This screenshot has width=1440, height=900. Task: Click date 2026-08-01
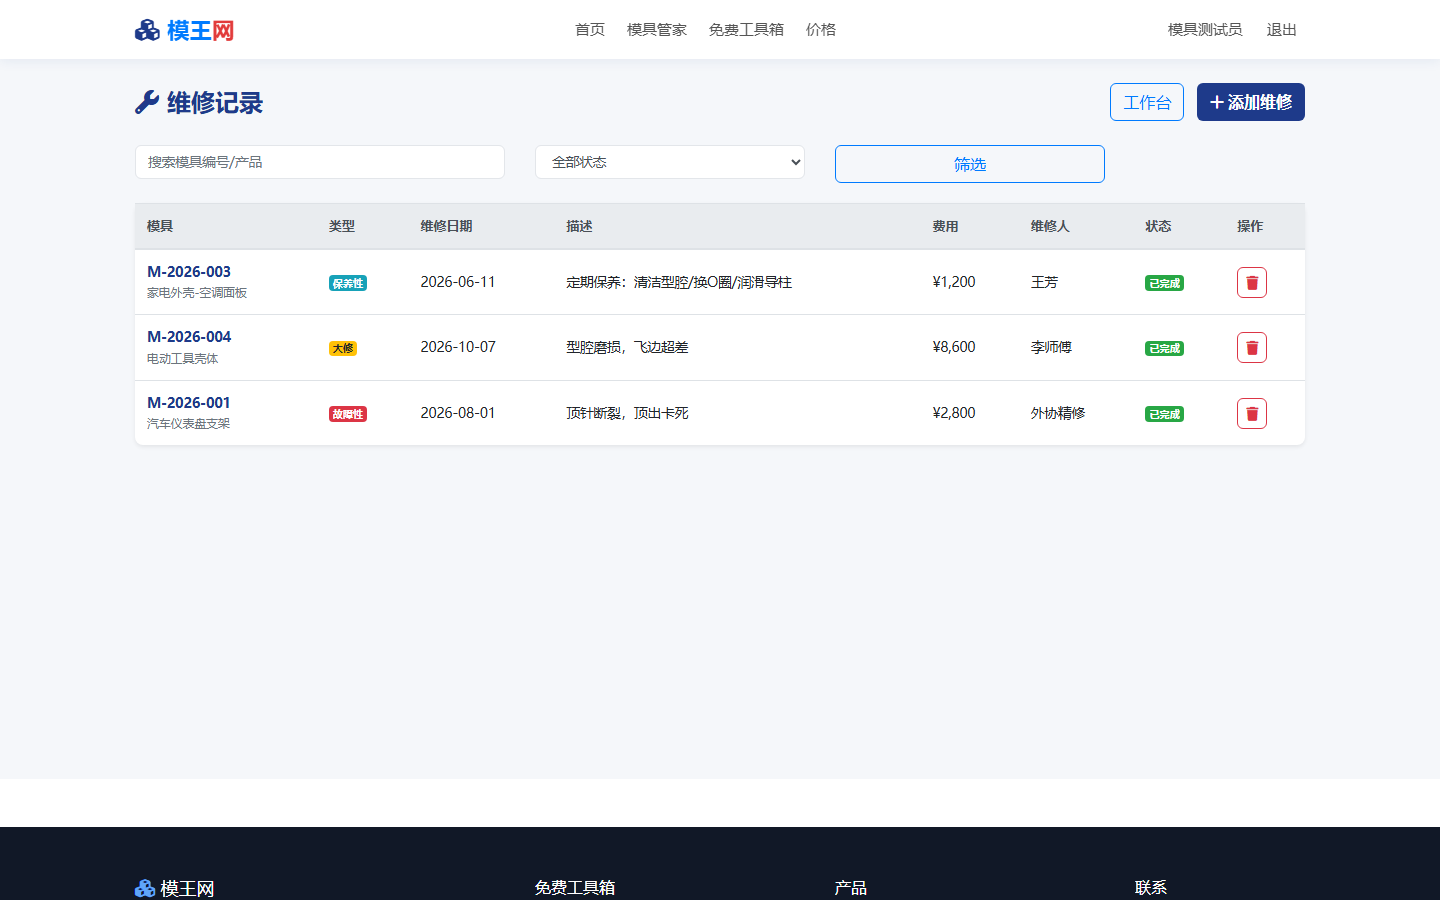click(x=458, y=413)
